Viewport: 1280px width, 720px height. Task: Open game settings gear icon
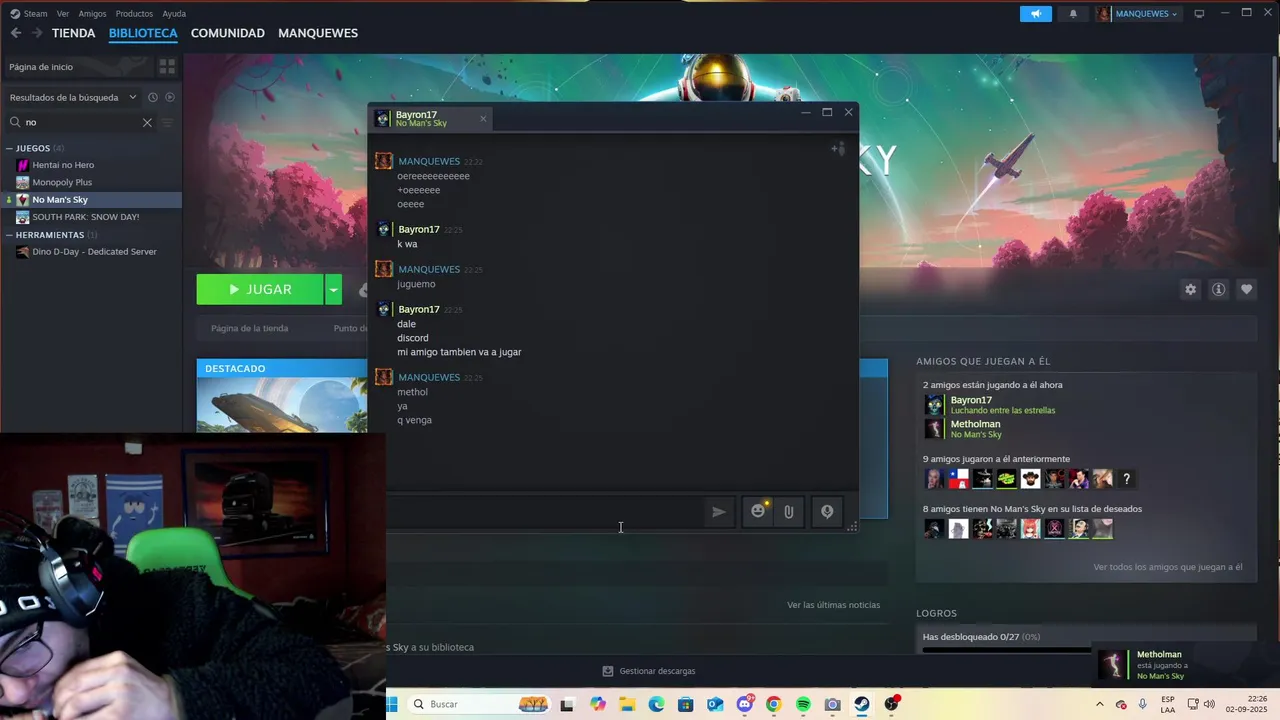1190,289
